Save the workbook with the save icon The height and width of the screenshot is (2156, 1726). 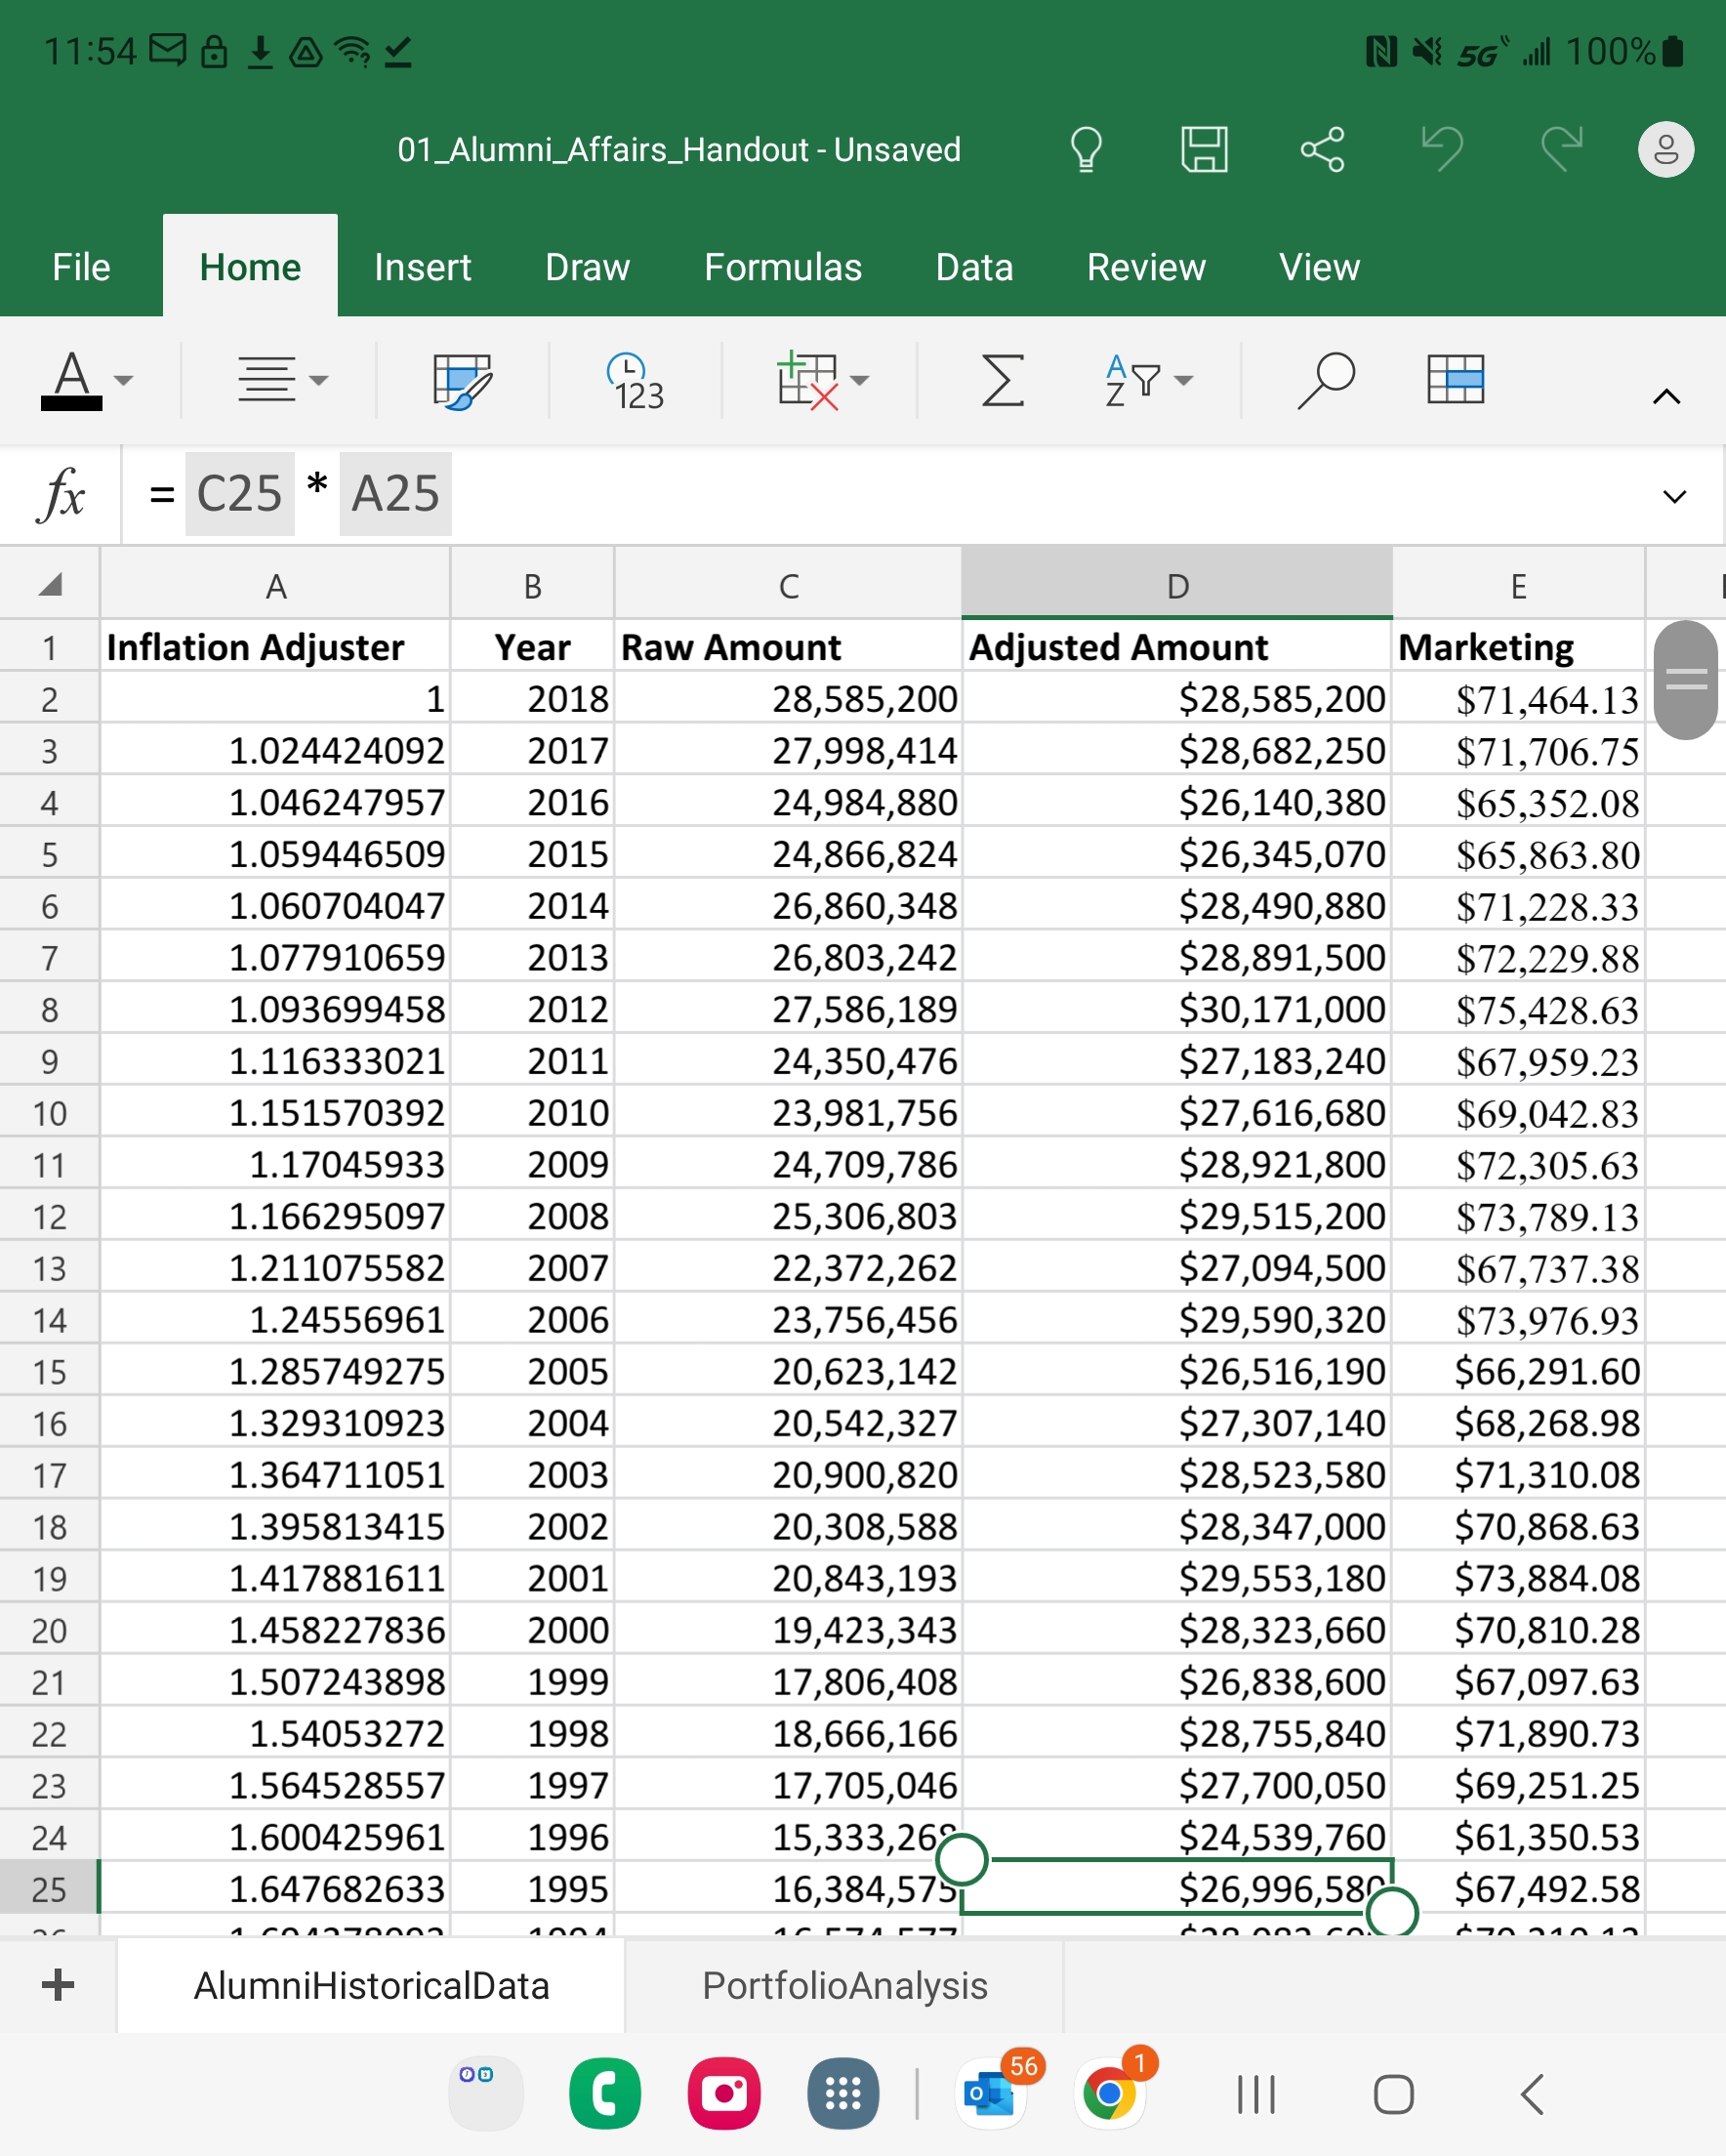click(x=1204, y=149)
